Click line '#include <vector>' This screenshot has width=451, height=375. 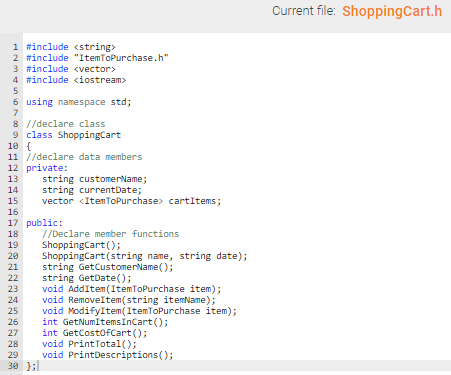pyautogui.click(x=71, y=69)
